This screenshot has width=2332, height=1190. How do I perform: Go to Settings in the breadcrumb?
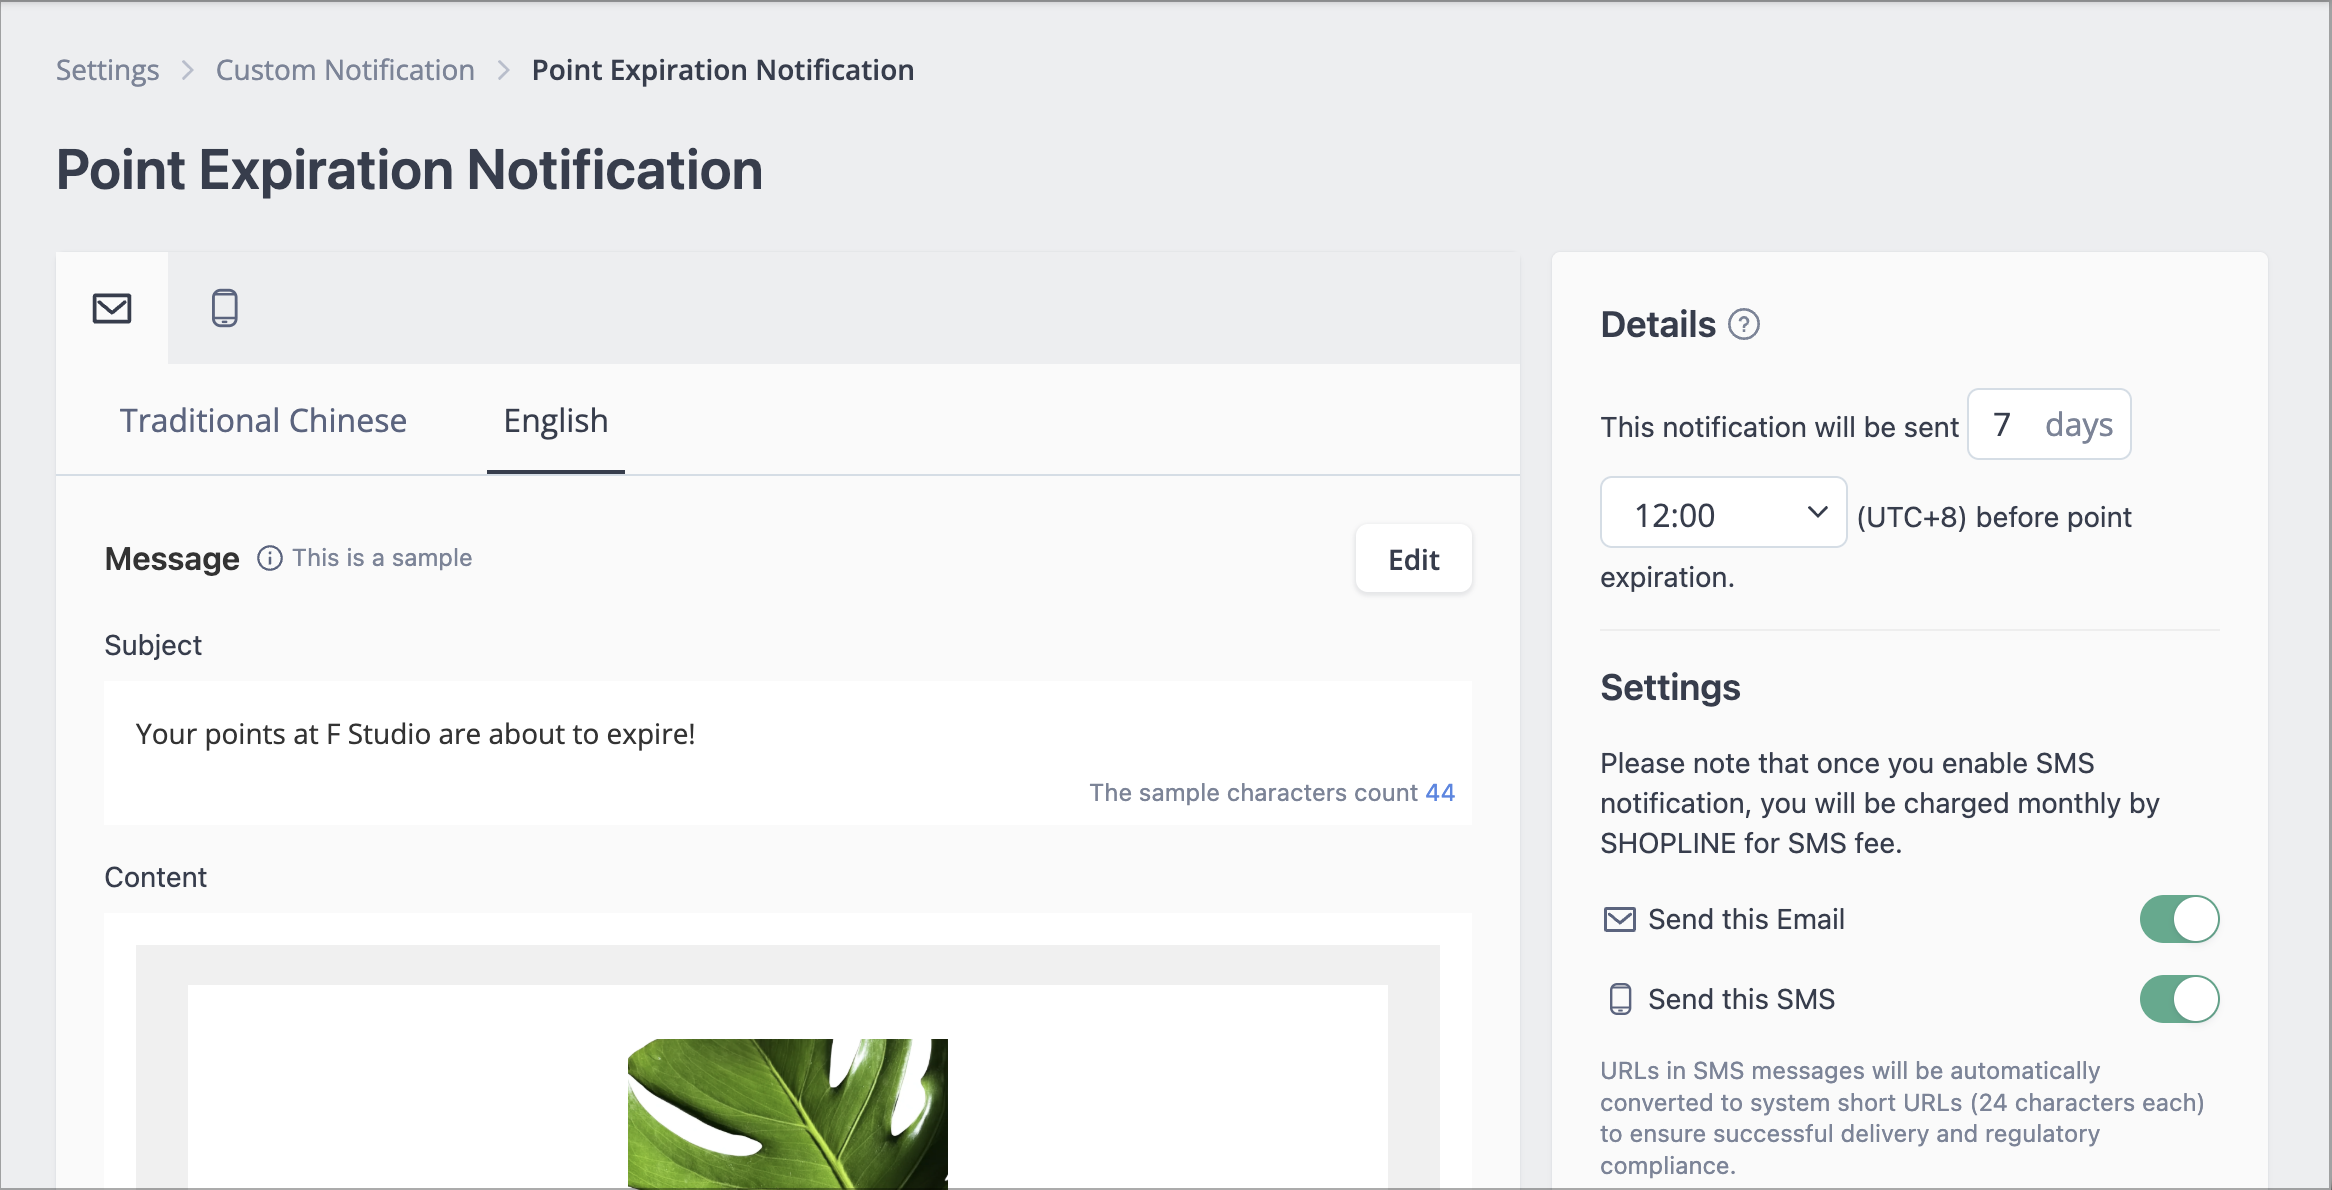point(108,70)
